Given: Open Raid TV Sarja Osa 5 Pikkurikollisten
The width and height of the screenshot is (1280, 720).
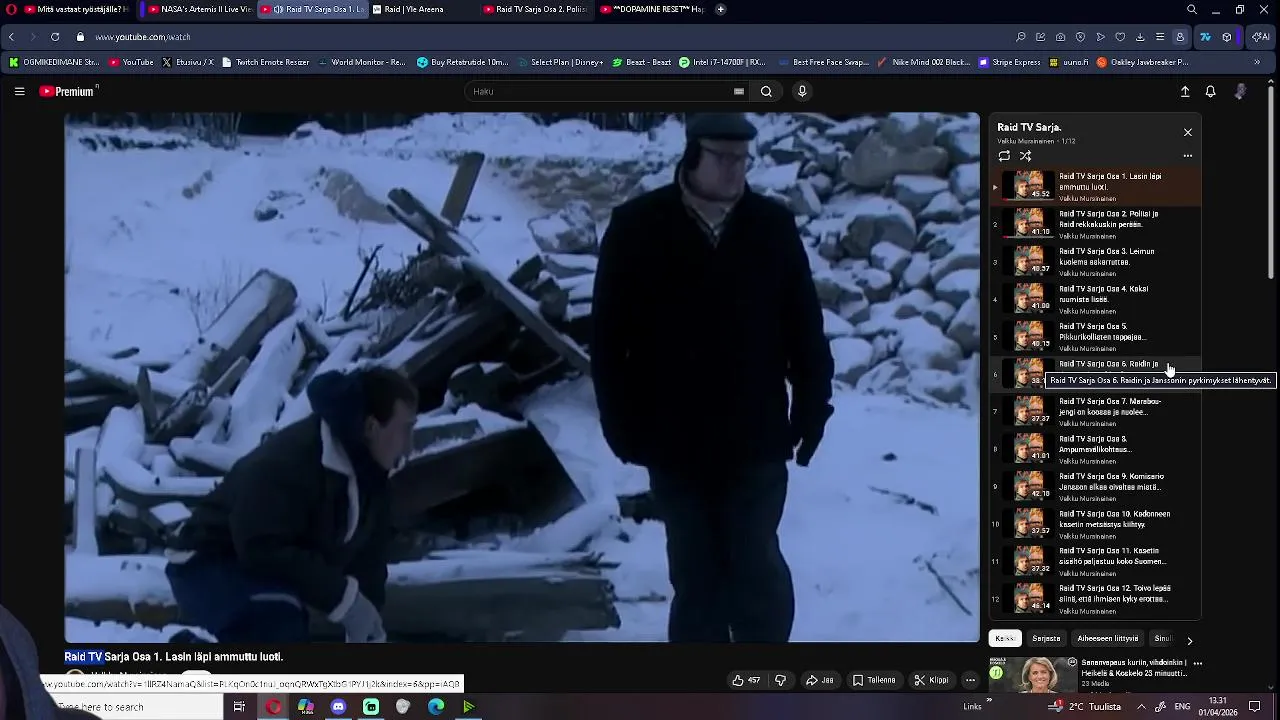Looking at the screenshot, I should (x=1095, y=337).
